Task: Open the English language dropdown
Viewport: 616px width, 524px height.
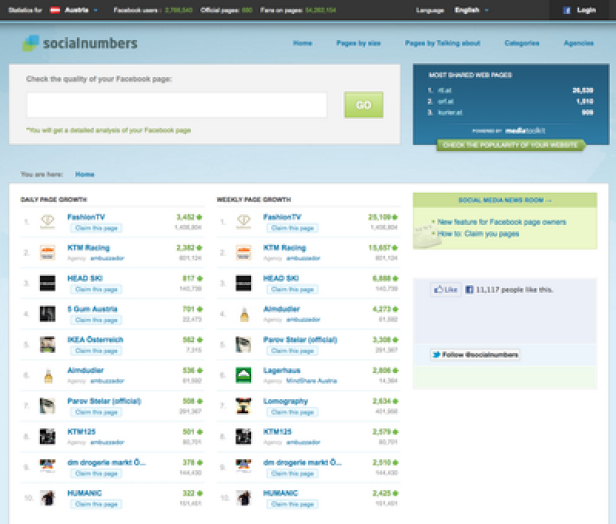Action: point(471,10)
